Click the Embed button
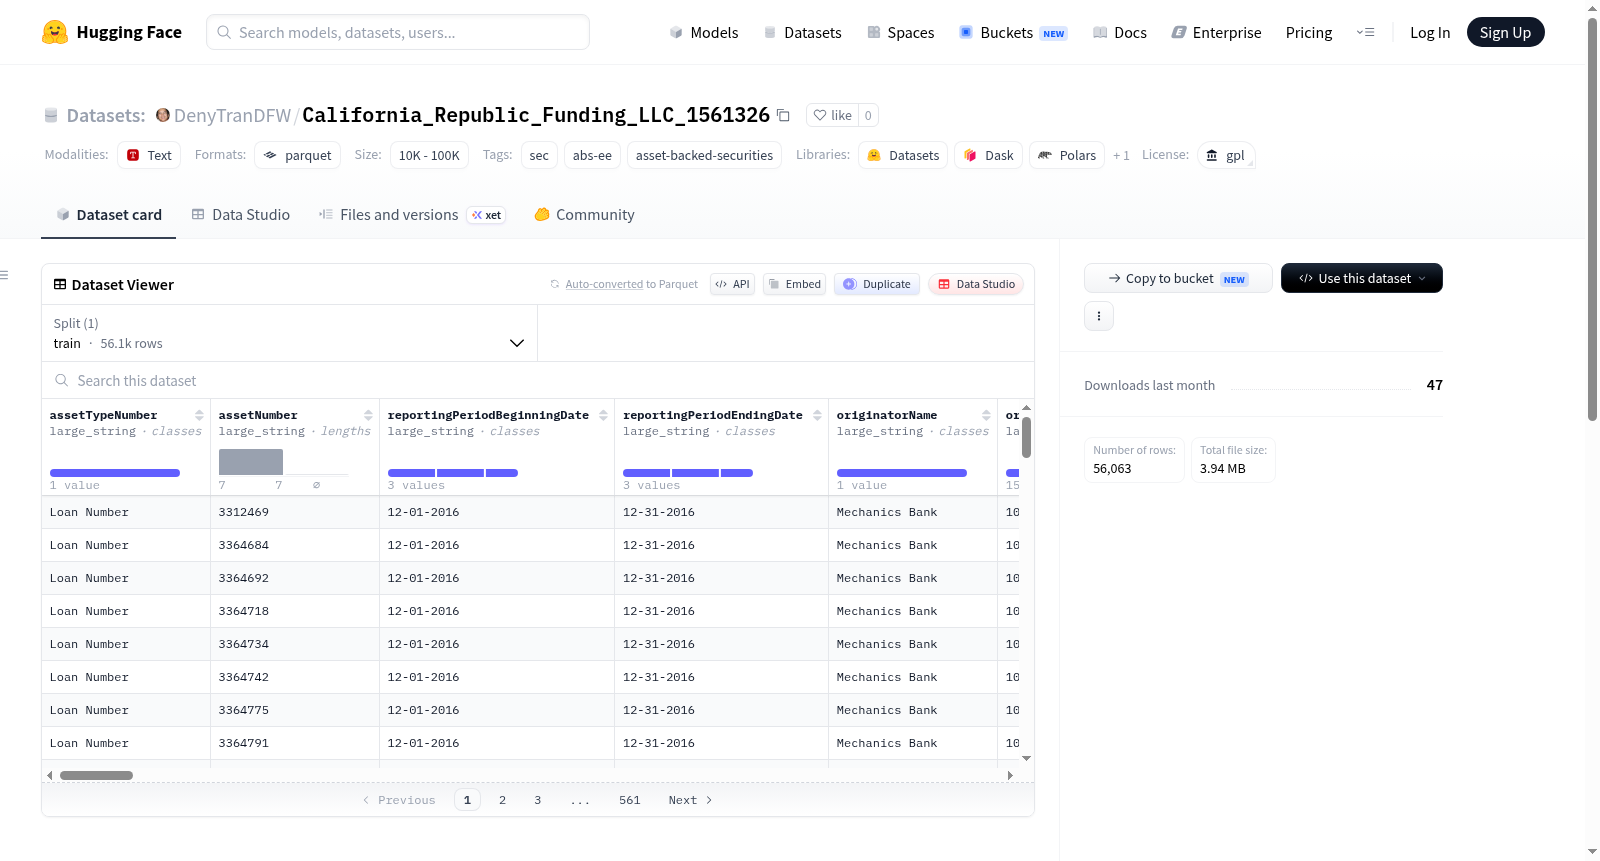Viewport: 1600px width, 861px height. tap(795, 284)
